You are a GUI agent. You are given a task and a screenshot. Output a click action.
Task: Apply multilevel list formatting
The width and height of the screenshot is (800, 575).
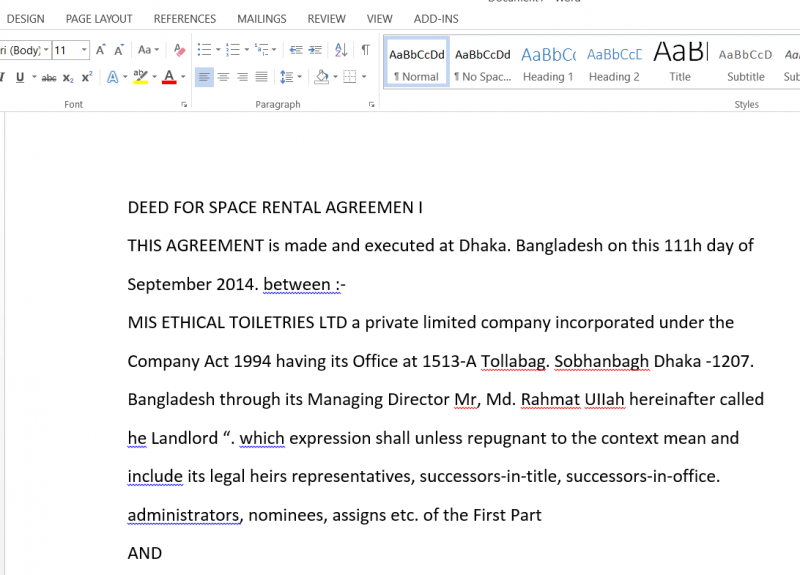tap(262, 49)
